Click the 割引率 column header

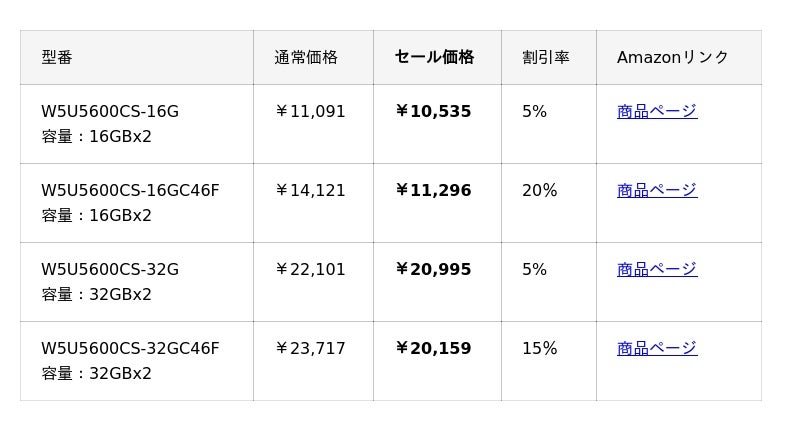pos(546,57)
